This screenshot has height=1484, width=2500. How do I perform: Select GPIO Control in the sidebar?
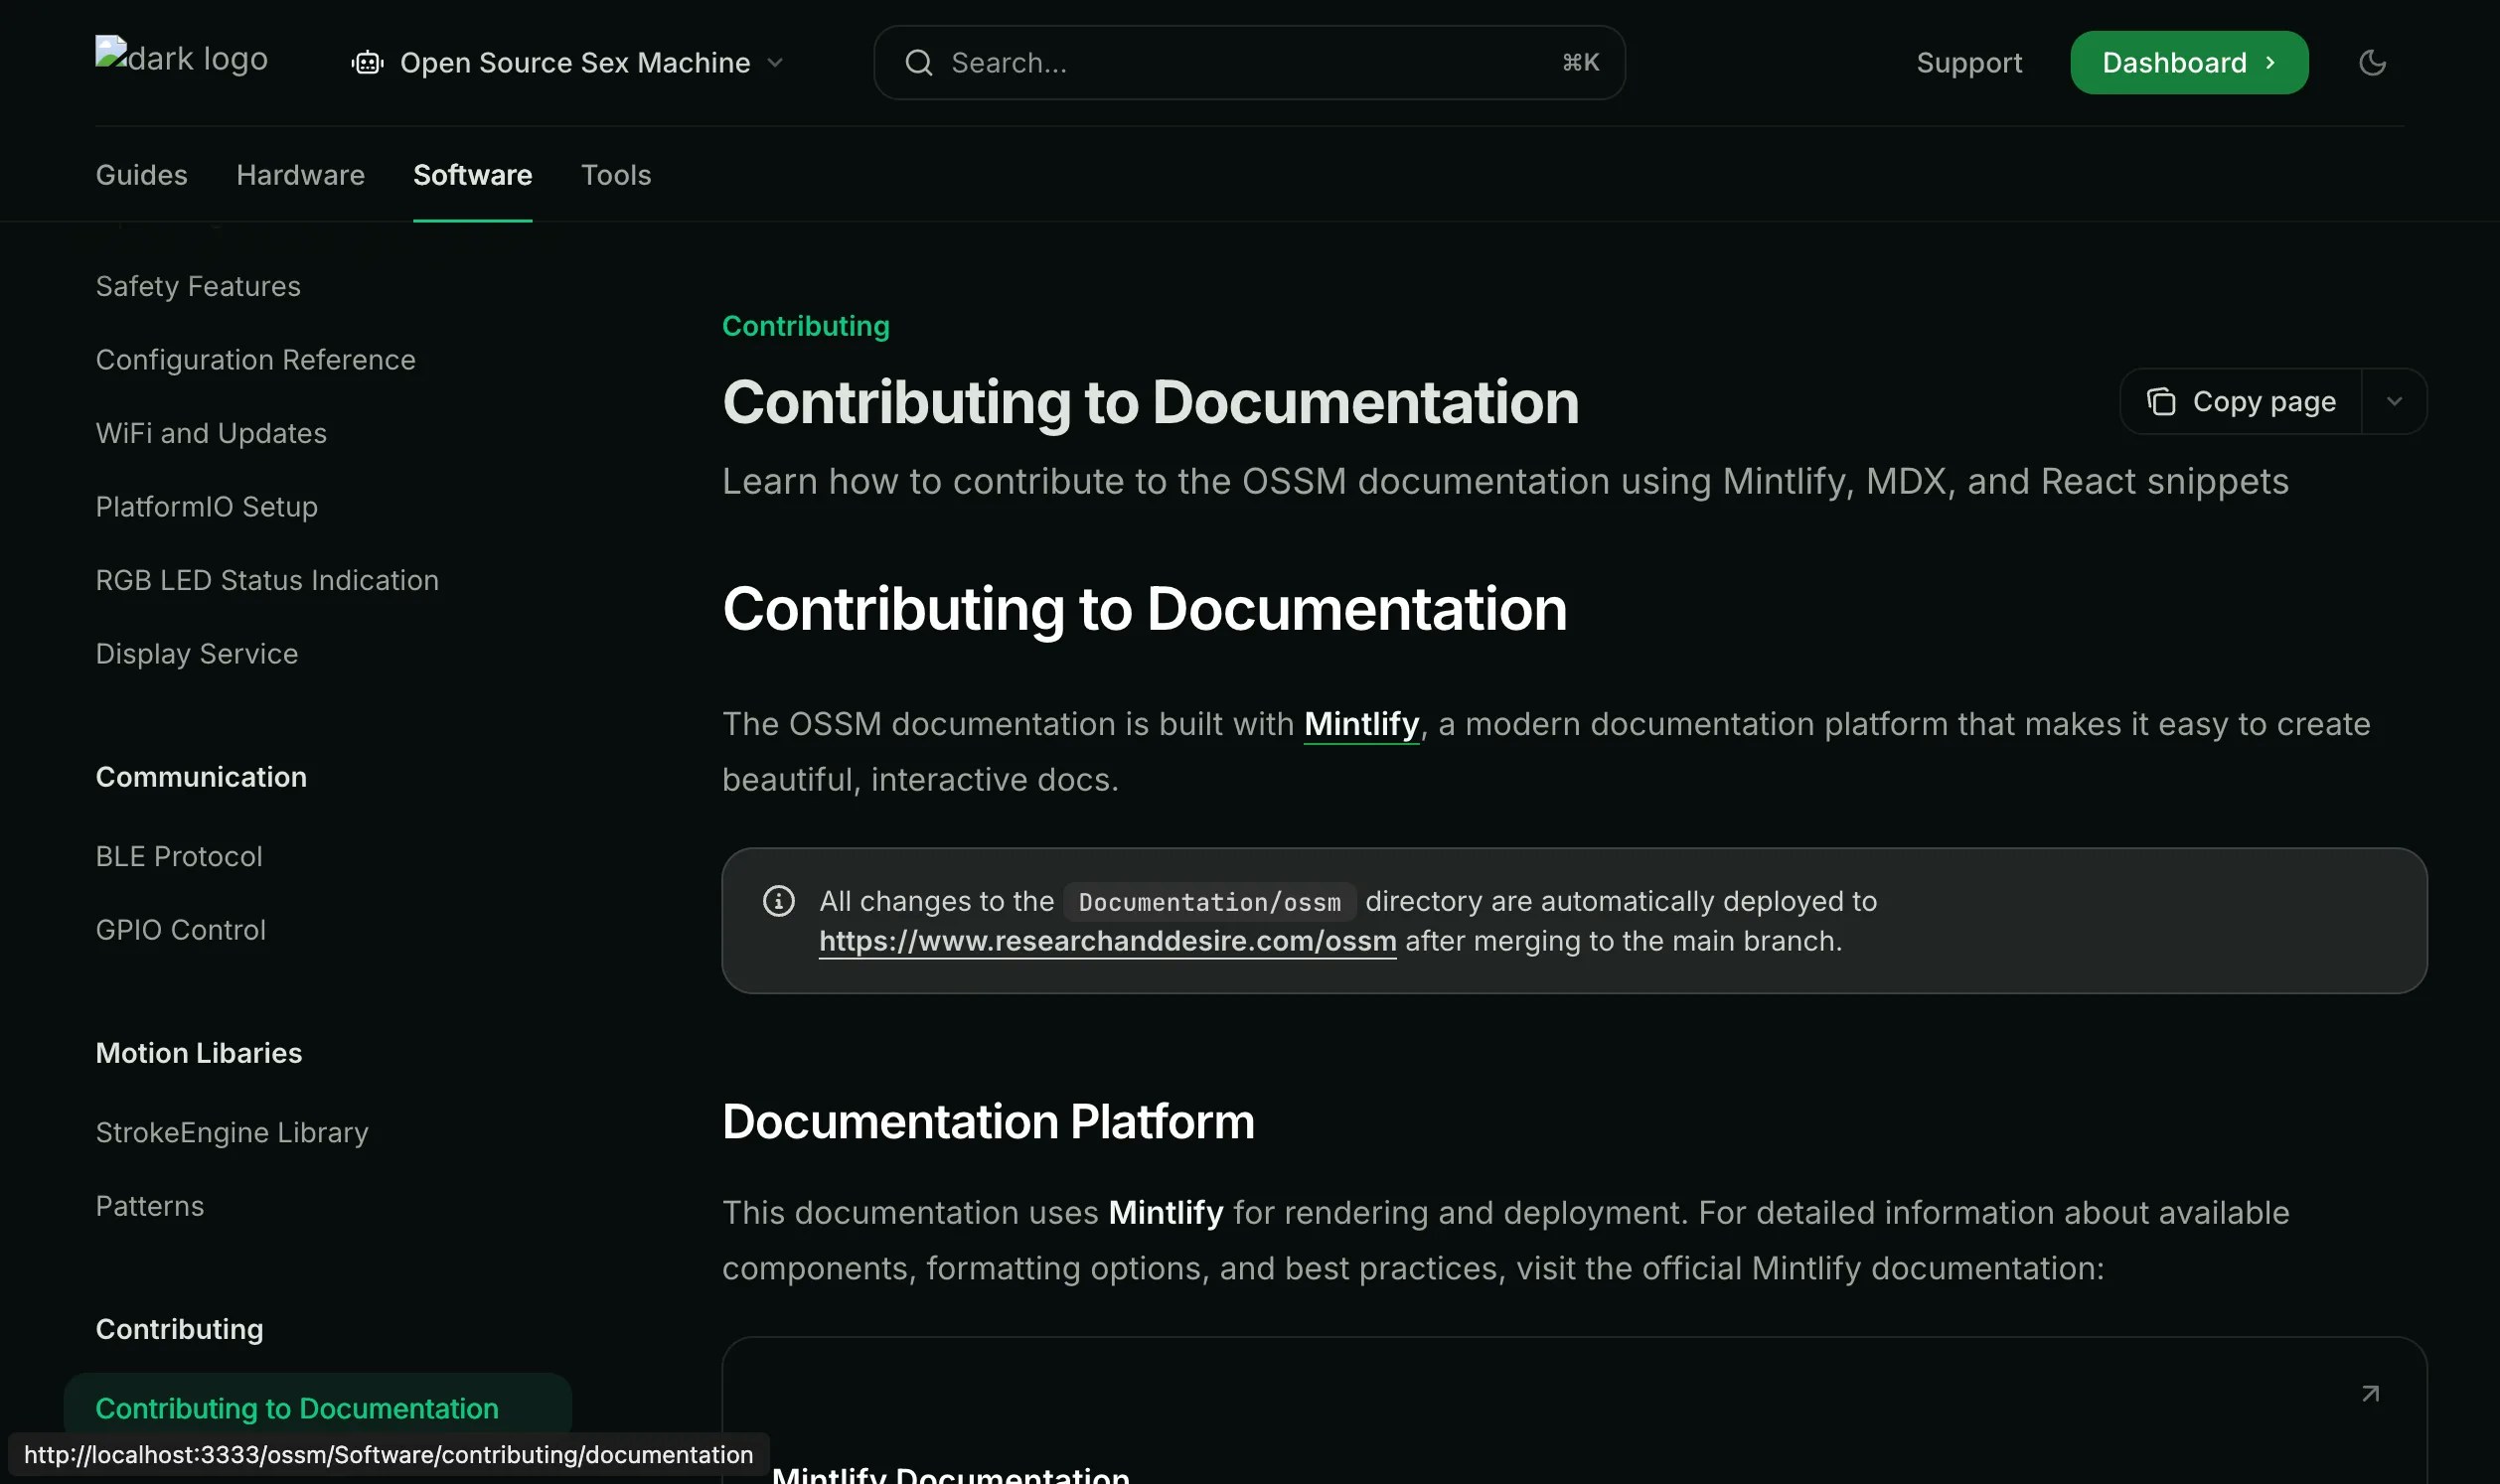(181, 929)
